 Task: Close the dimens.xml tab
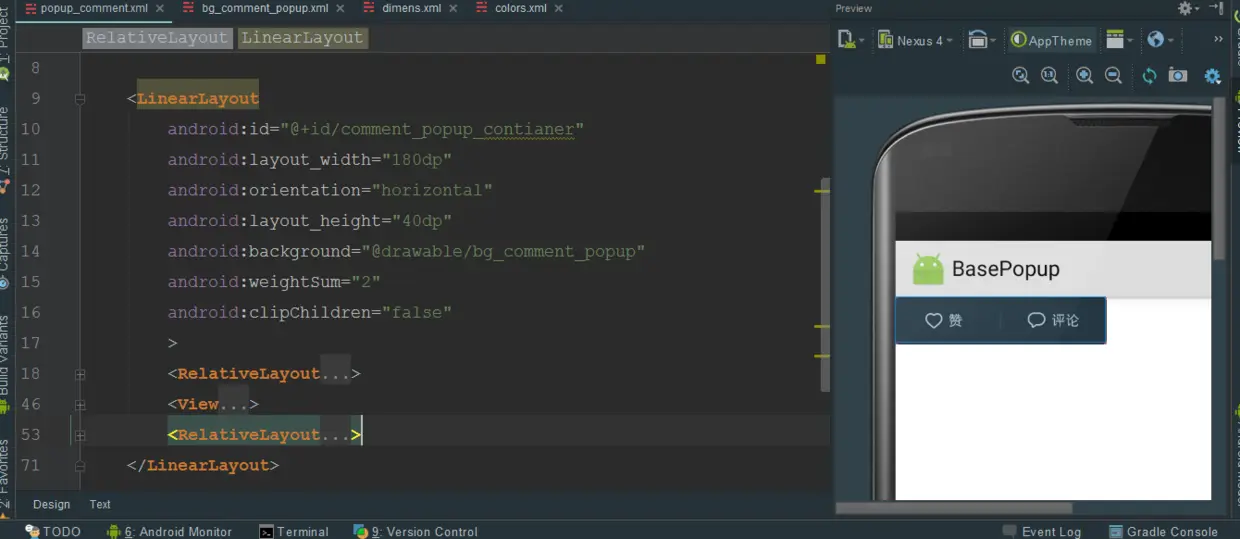(x=453, y=8)
